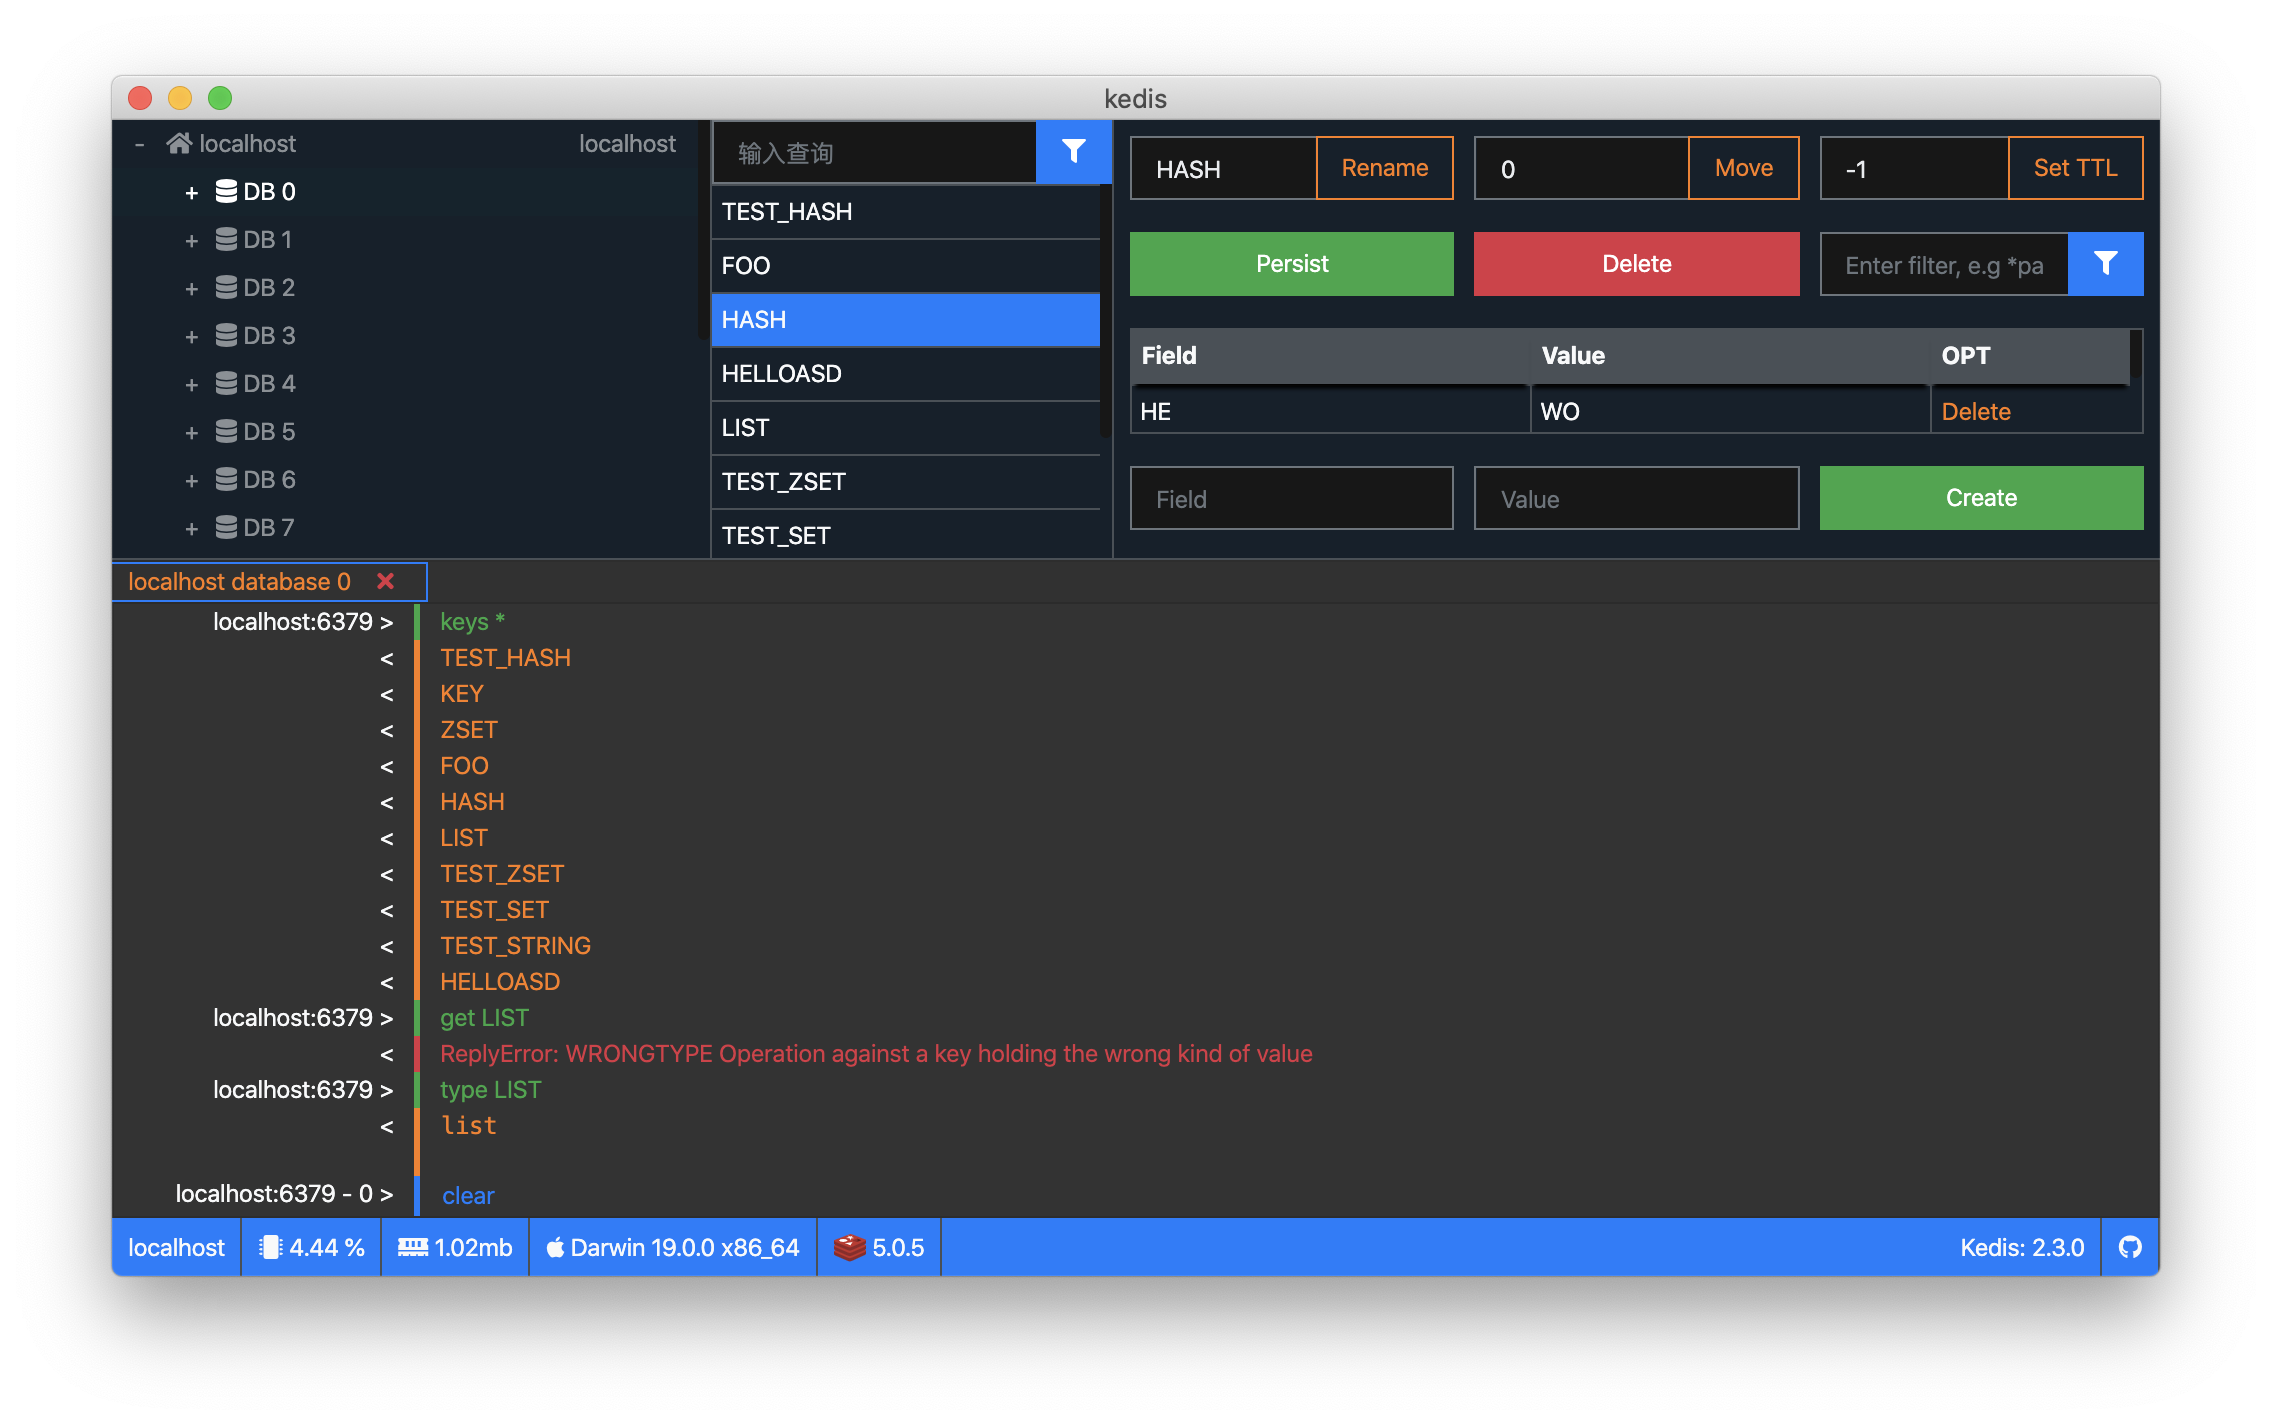Click the Value column header
The image size is (2272, 1424).
(x=1730, y=356)
